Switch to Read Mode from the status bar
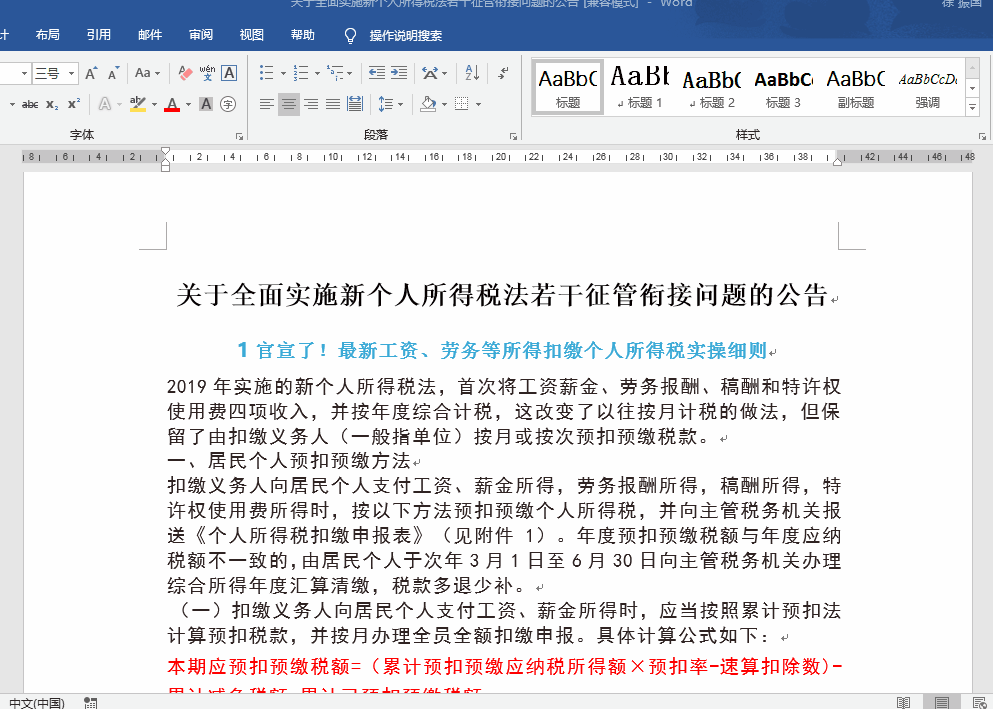993x709 pixels. [903, 703]
